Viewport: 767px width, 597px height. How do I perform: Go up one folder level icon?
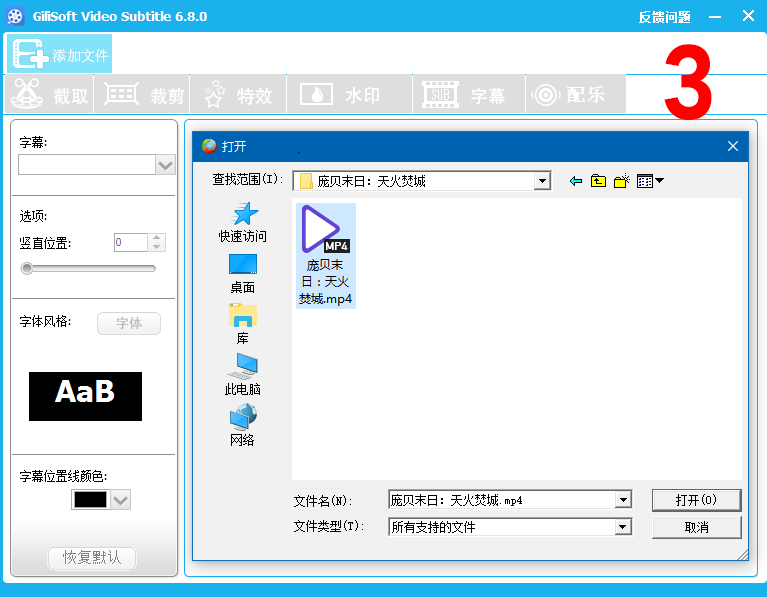[x=598, y=181]
